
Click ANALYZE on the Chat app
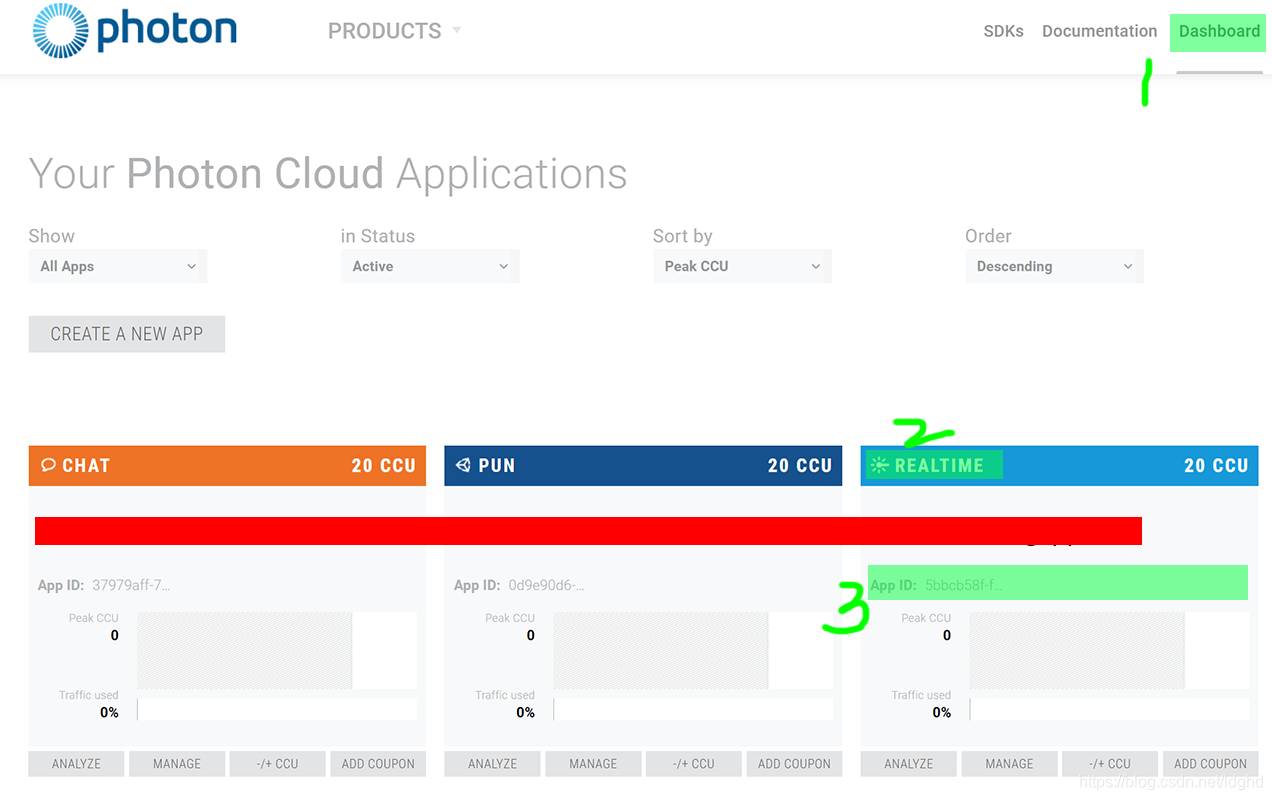[x=77, y=763]
